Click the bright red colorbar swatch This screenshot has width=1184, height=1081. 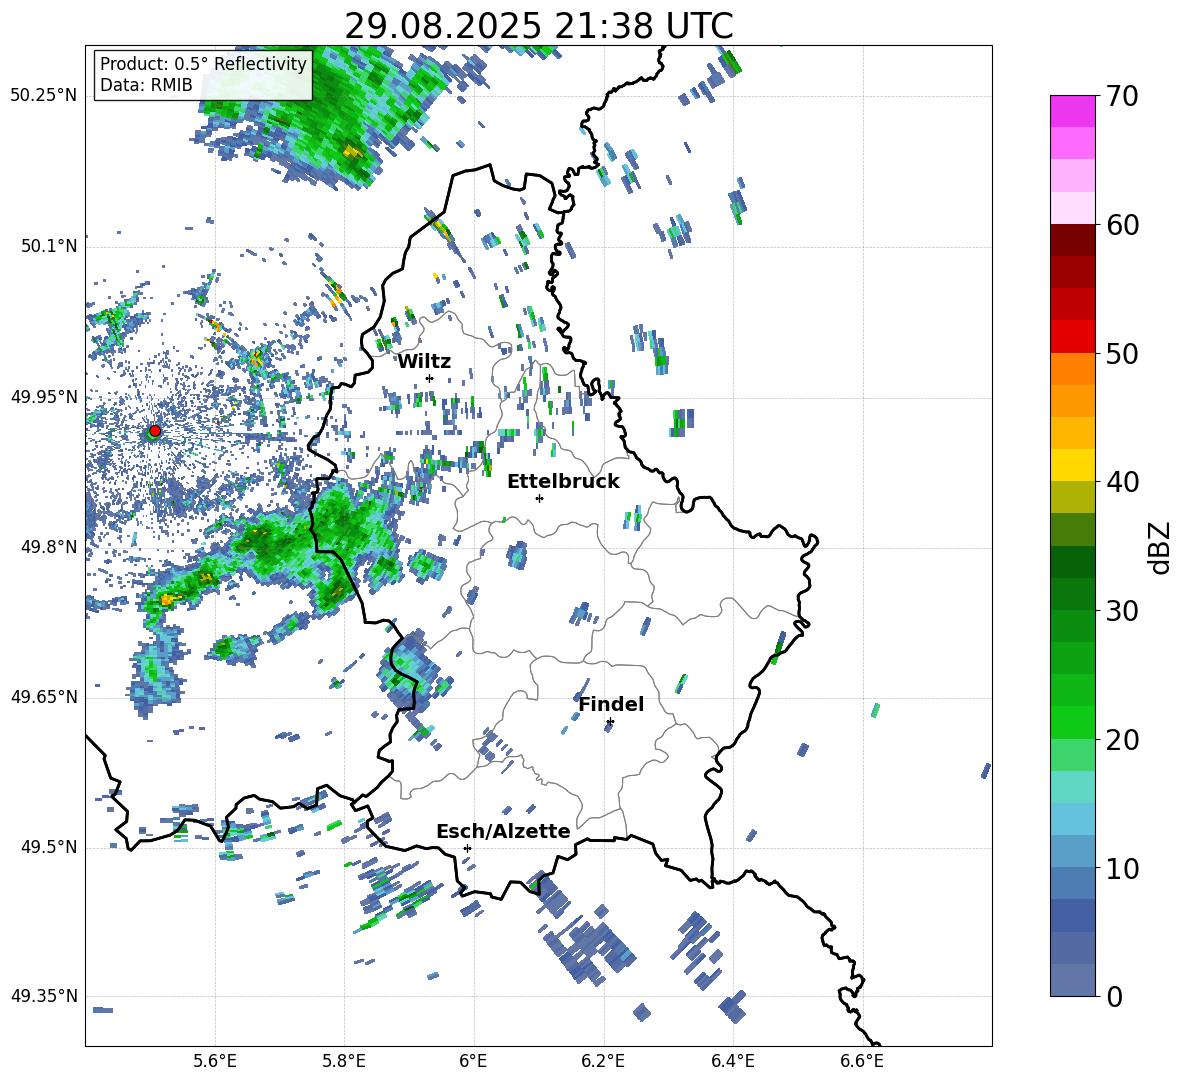[1072, 337]
